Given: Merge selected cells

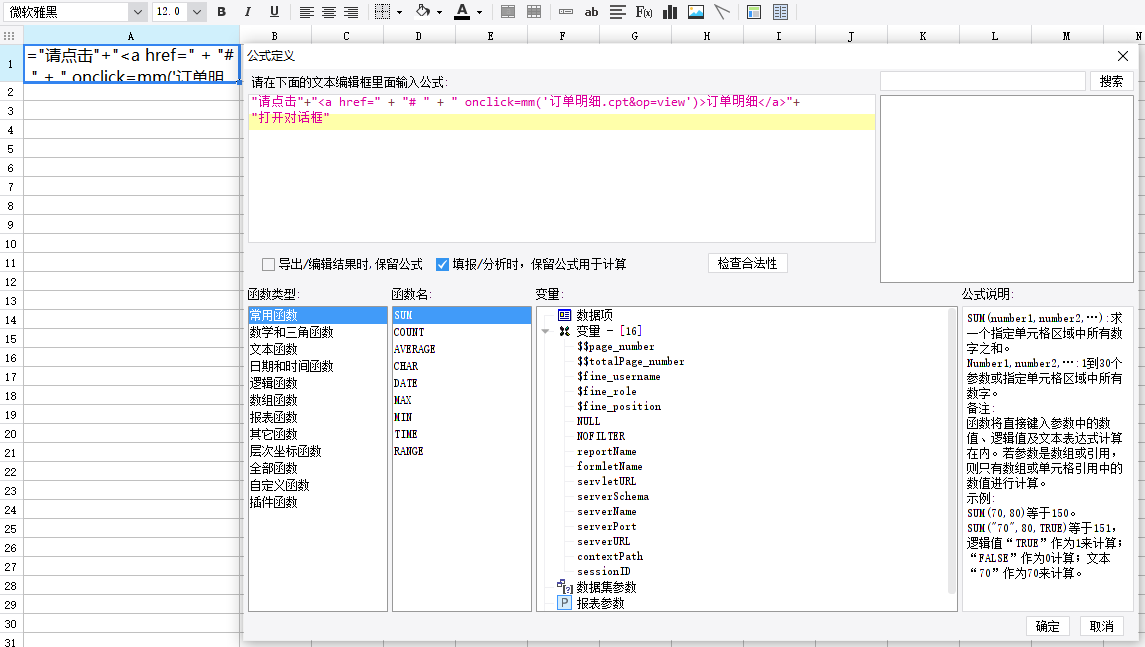Looking at the screenshot, I should [x=508, y=12].
